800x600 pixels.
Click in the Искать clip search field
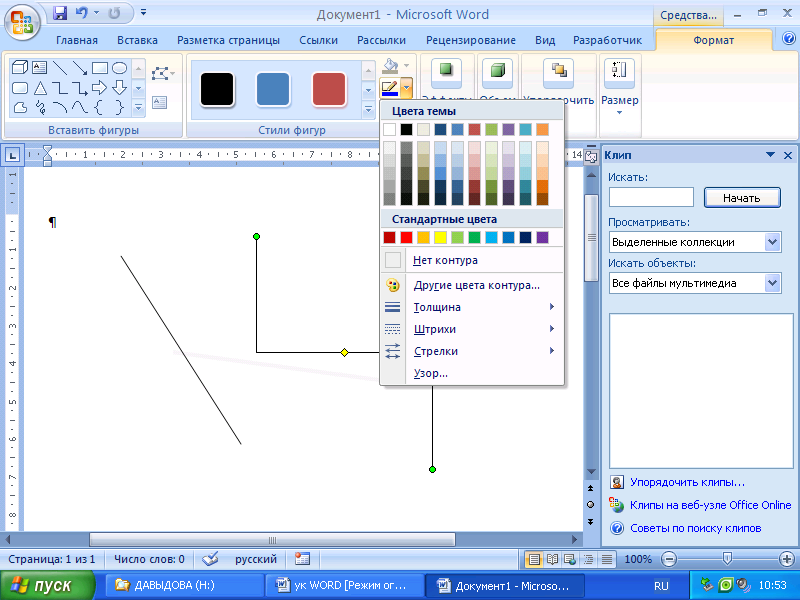click(x=651, y=197)
